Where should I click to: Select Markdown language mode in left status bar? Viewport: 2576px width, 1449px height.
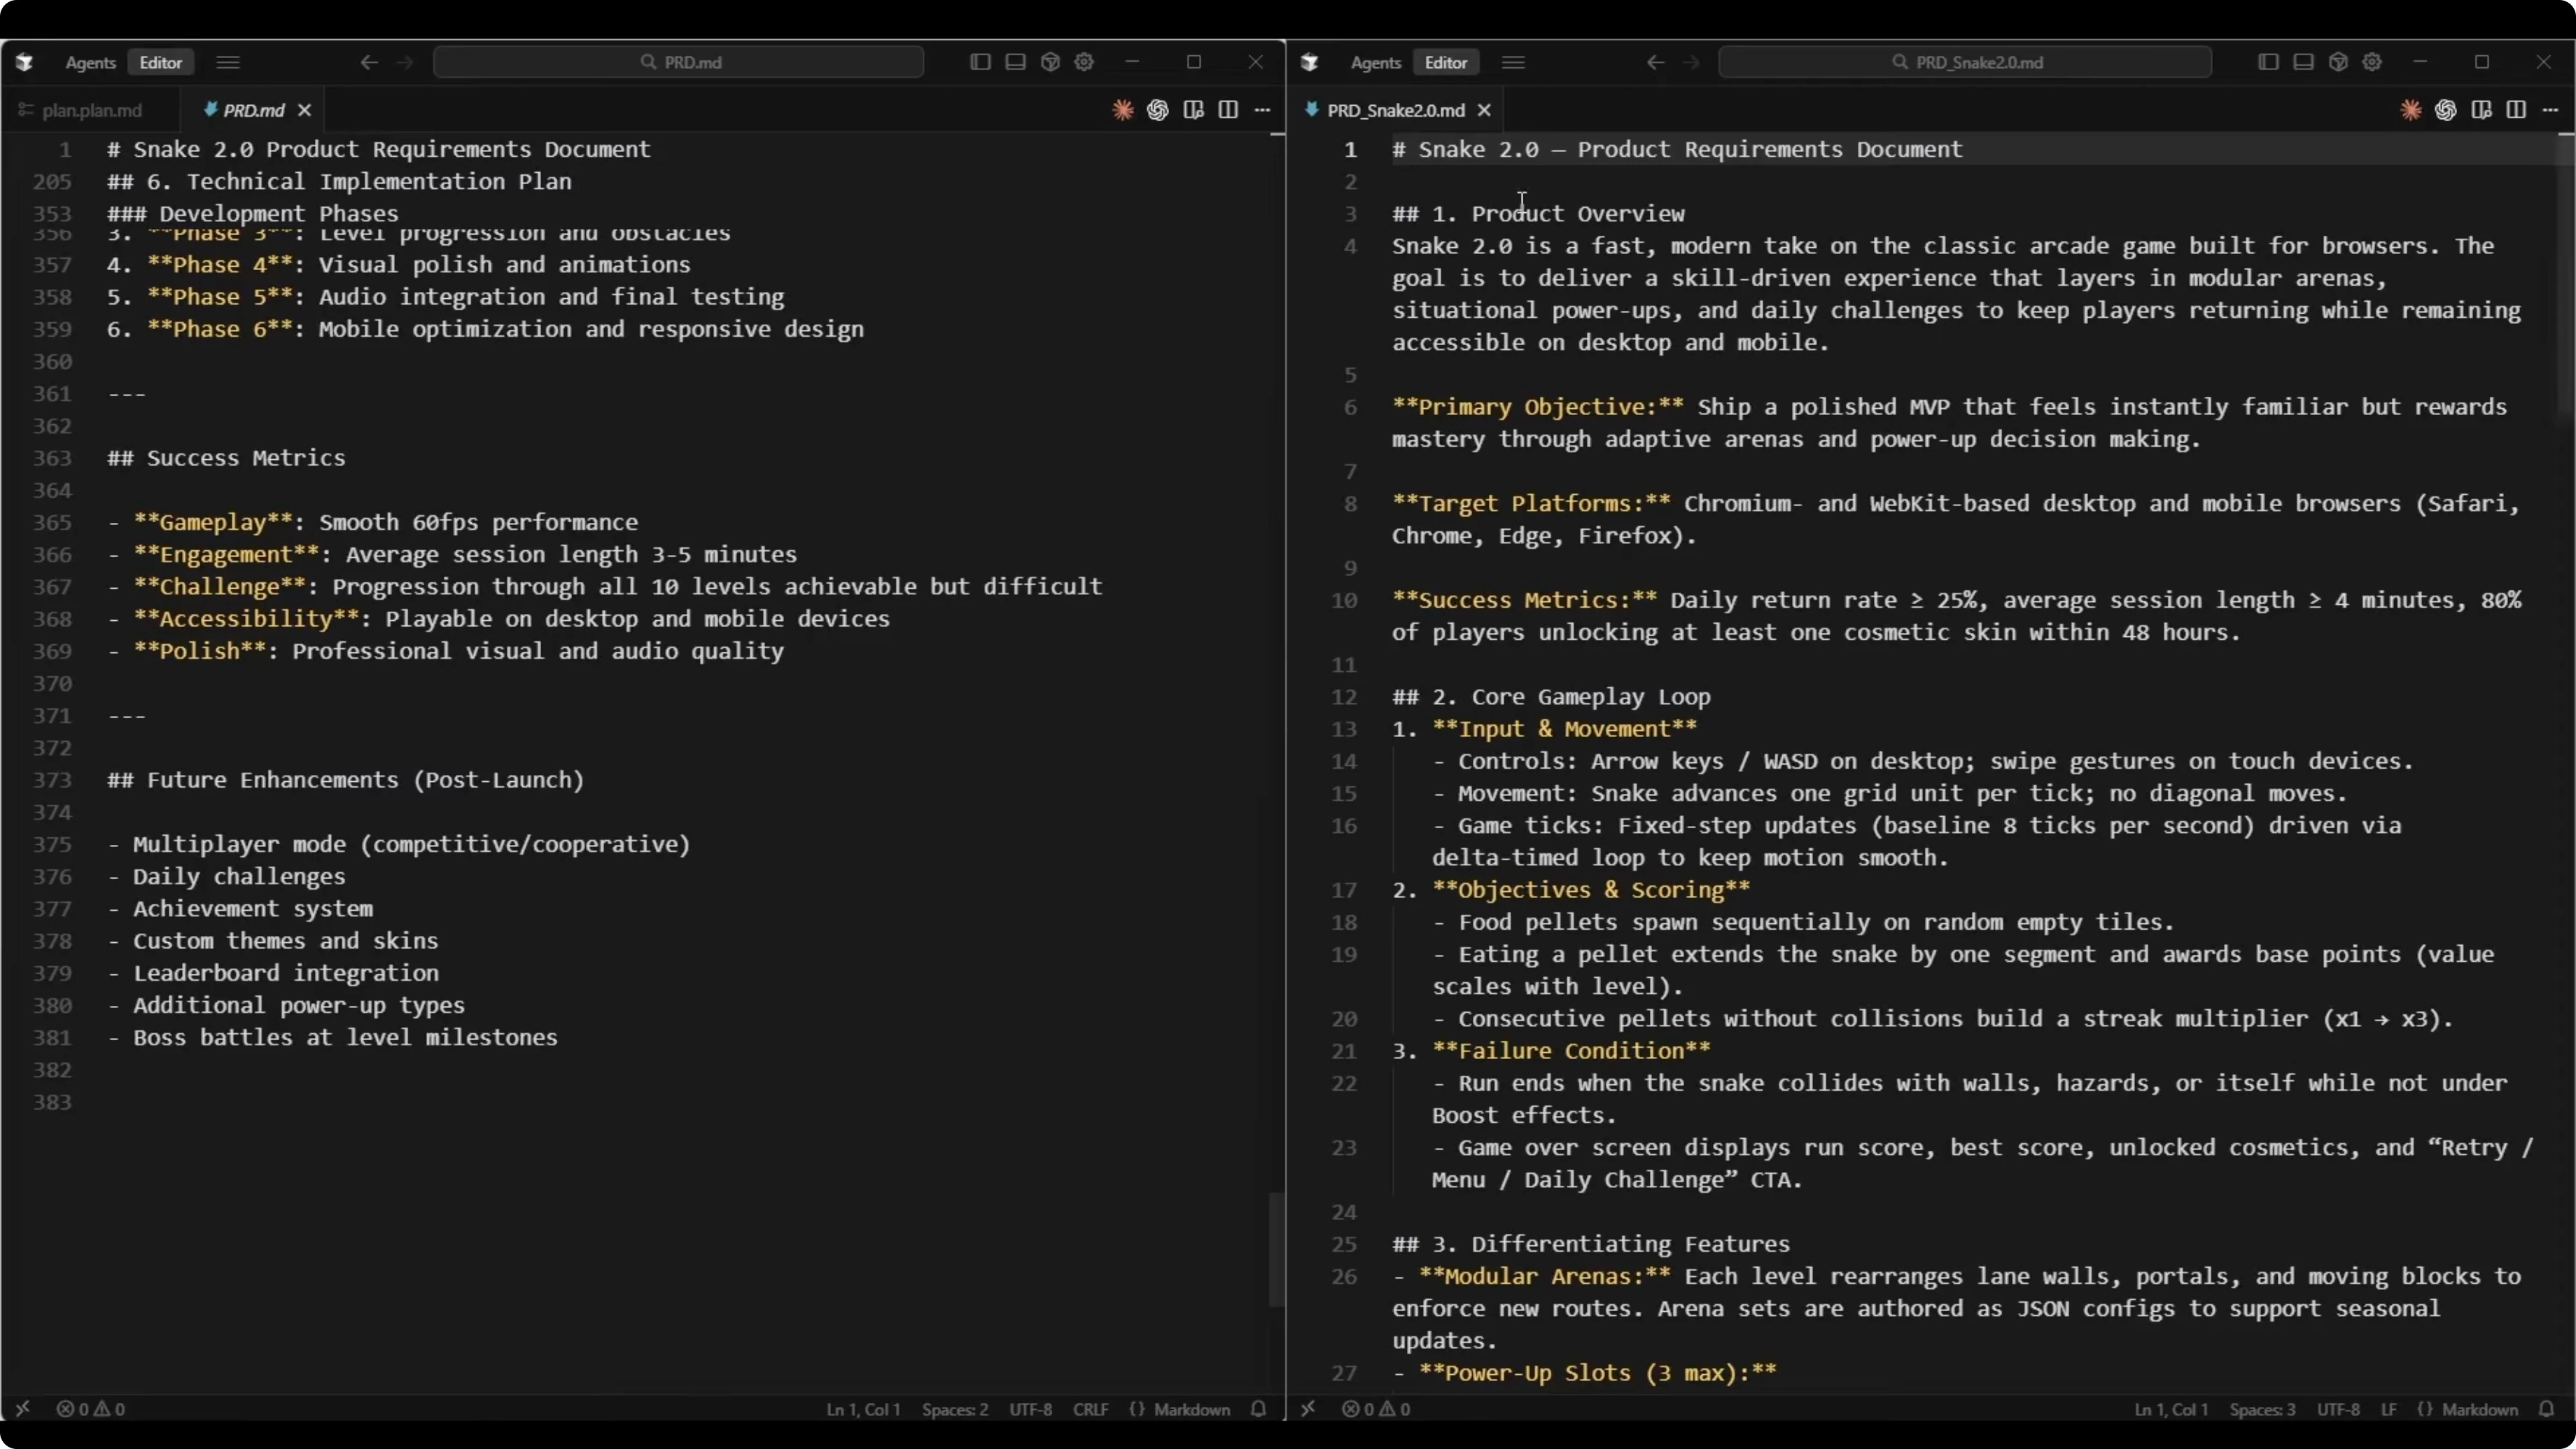tap(1190, 1409)
